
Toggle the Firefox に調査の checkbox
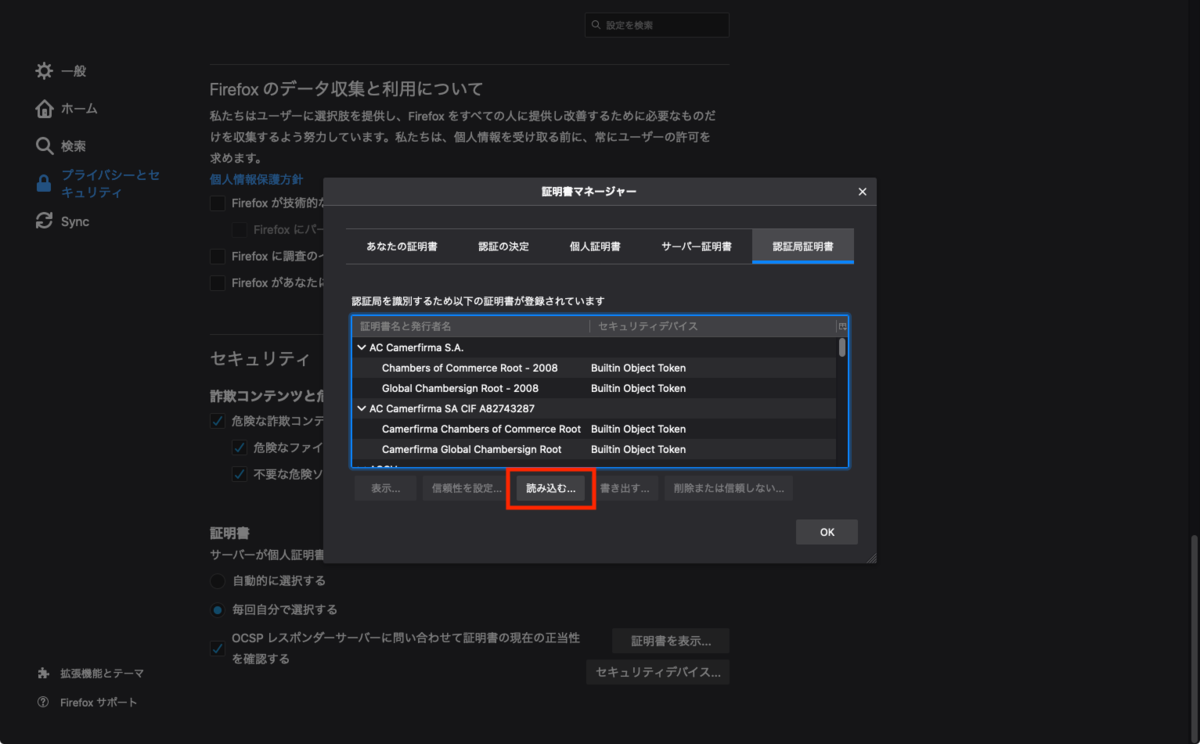tap(217, 256)
